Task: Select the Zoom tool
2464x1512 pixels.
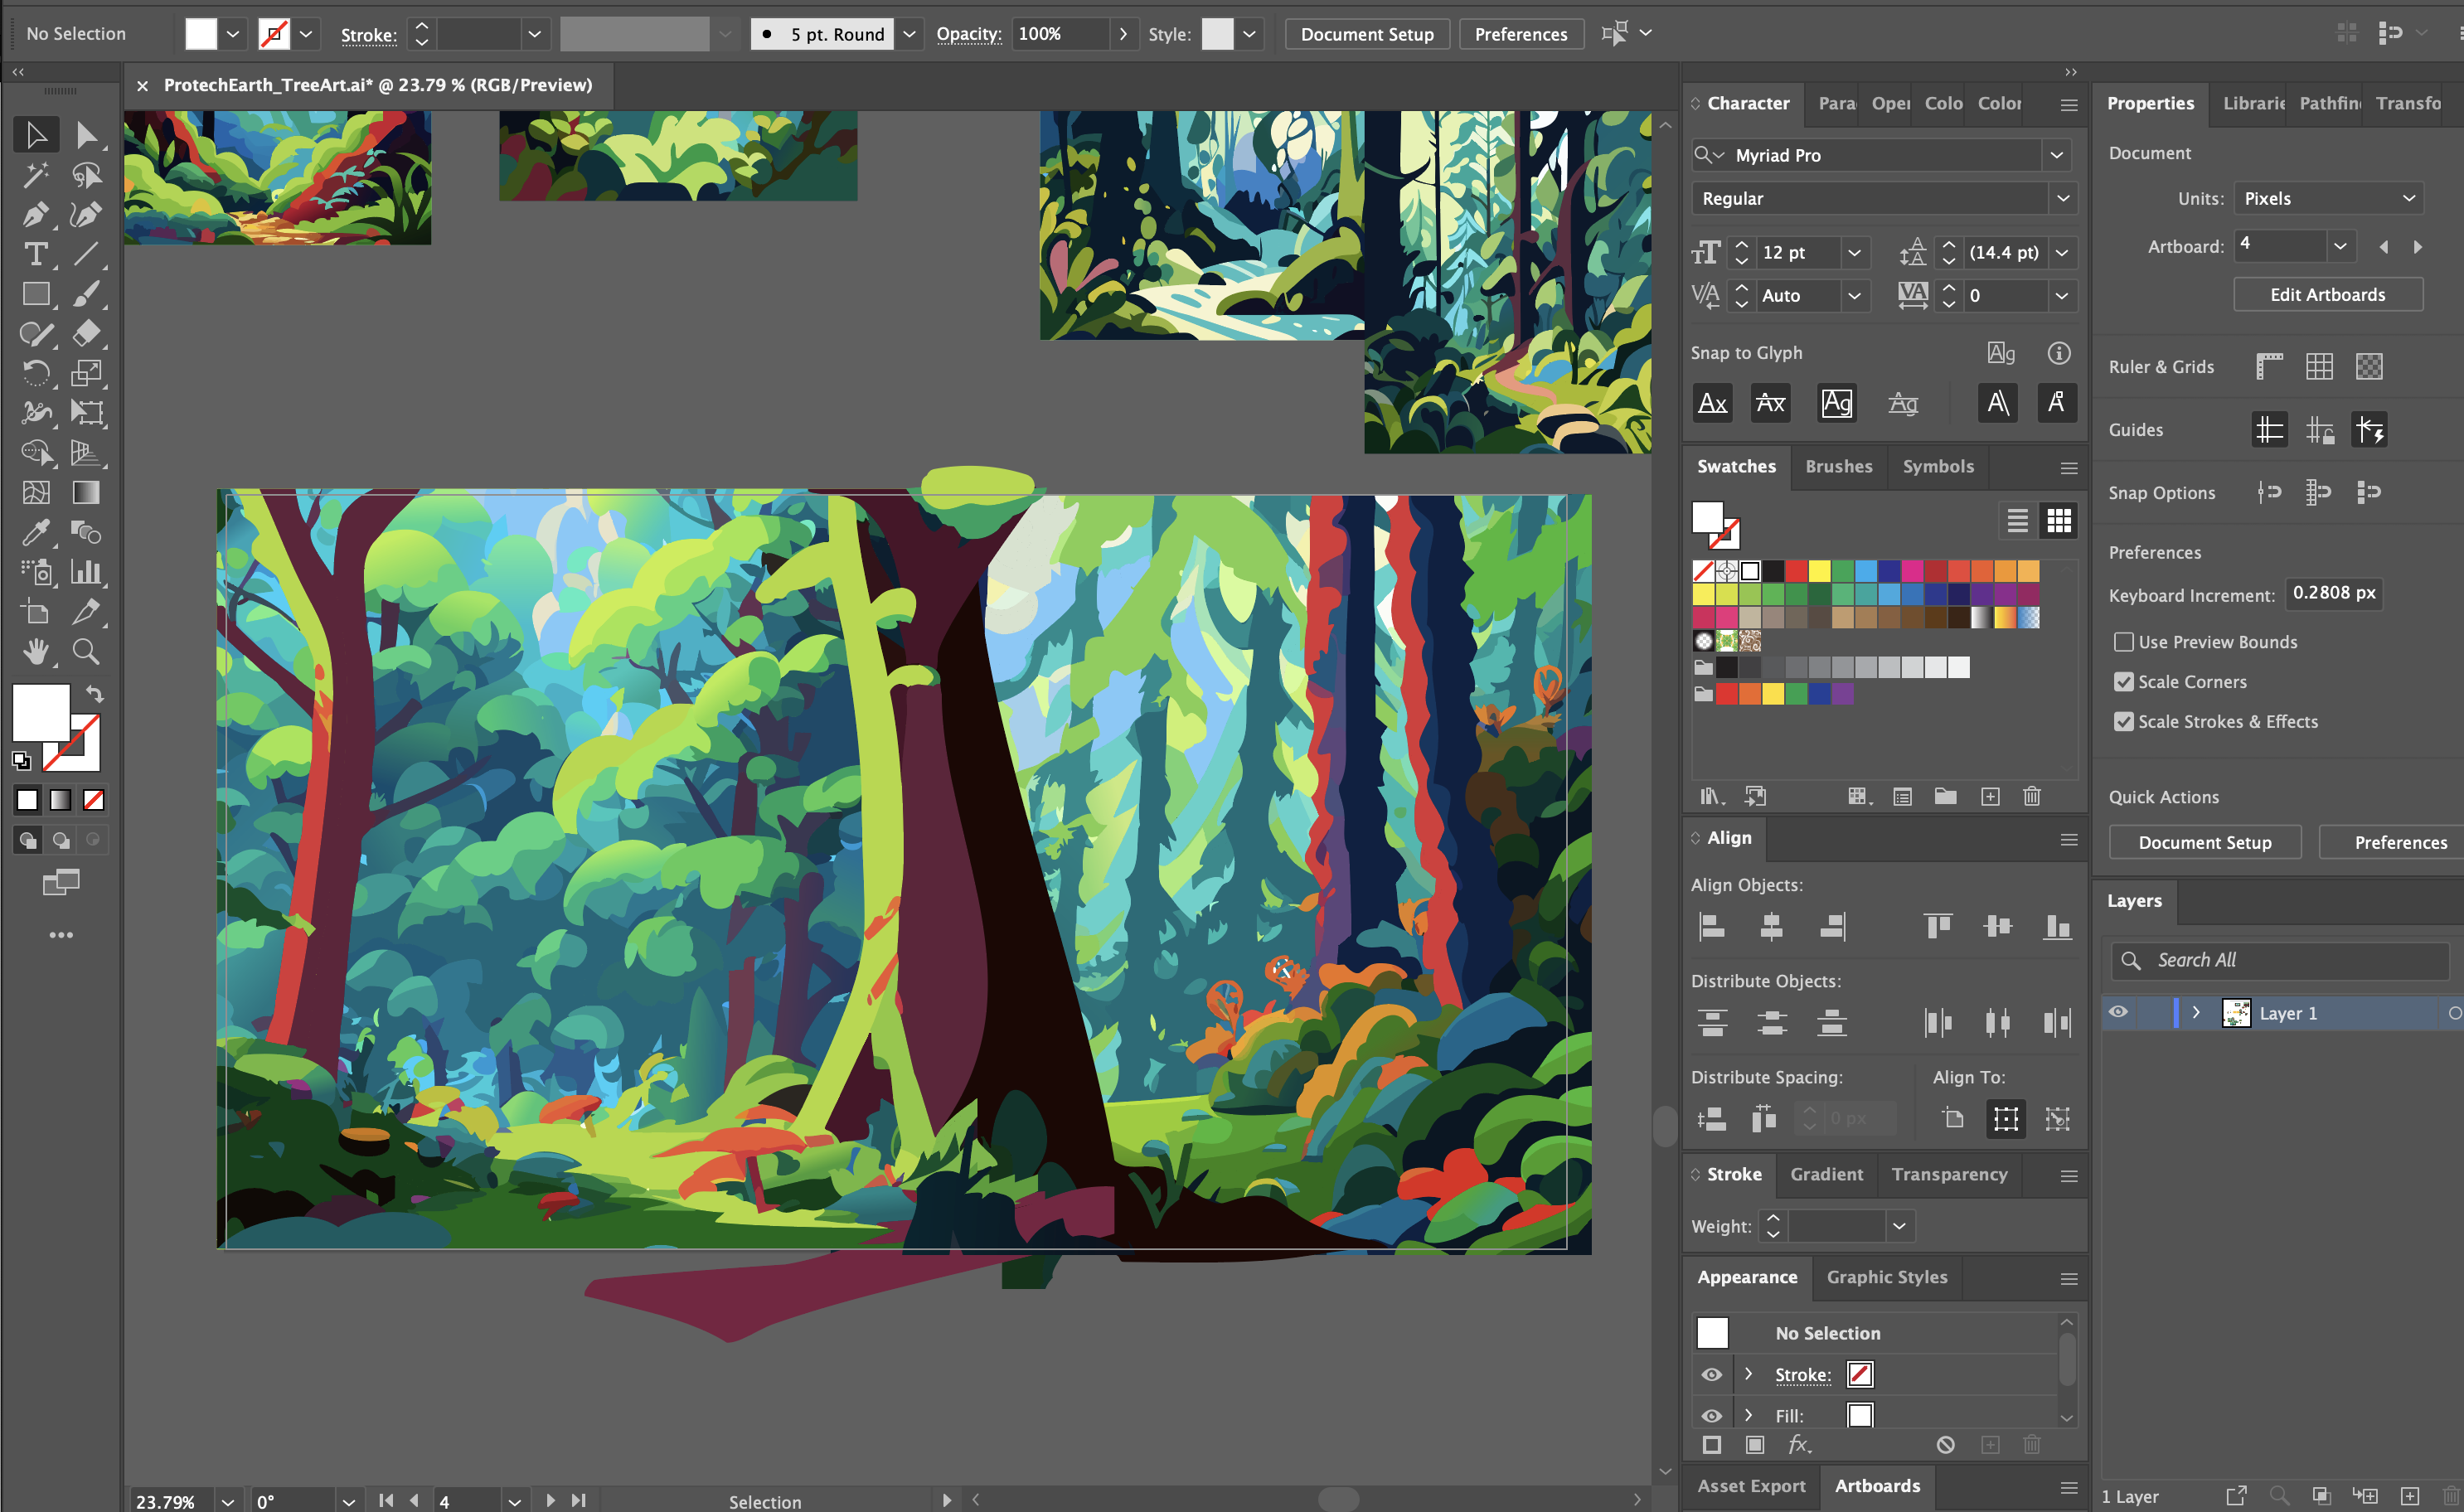Action: tap(86, 652)
